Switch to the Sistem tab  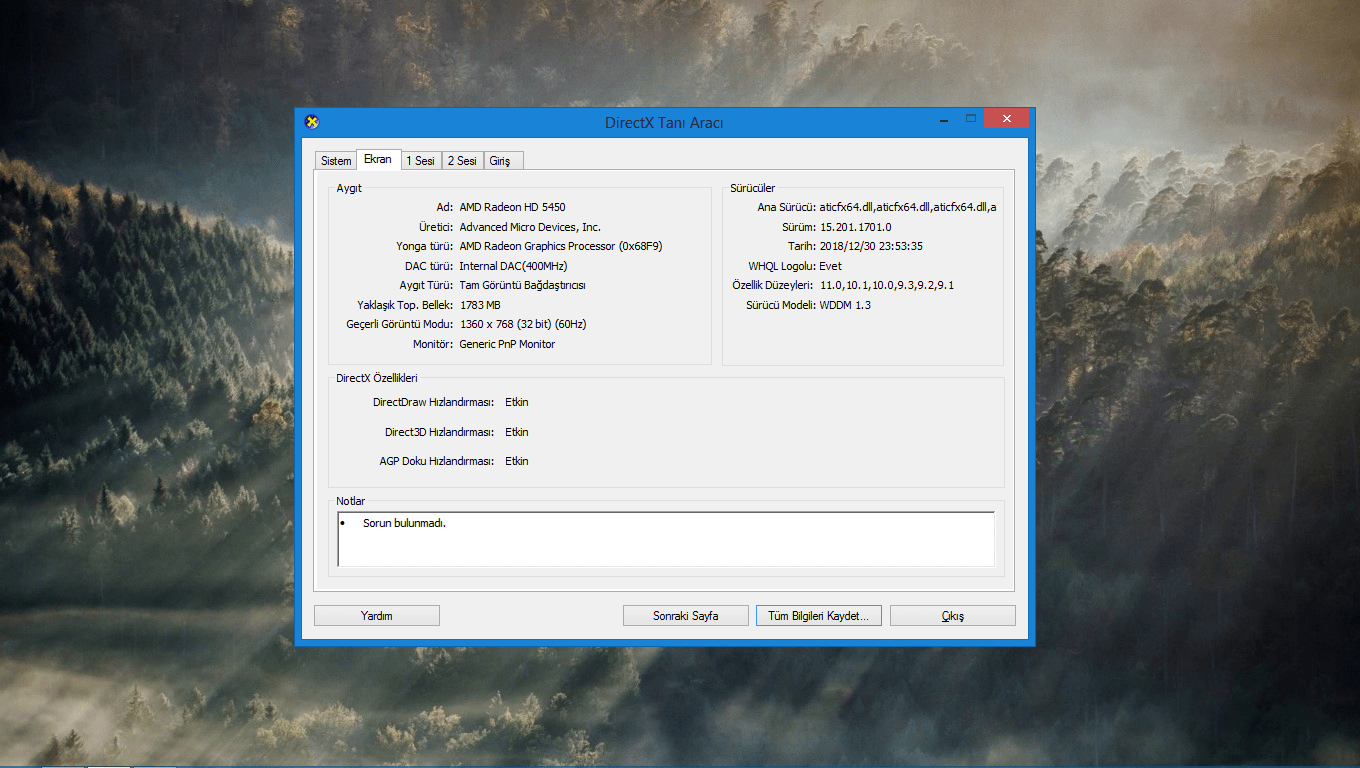336,161
